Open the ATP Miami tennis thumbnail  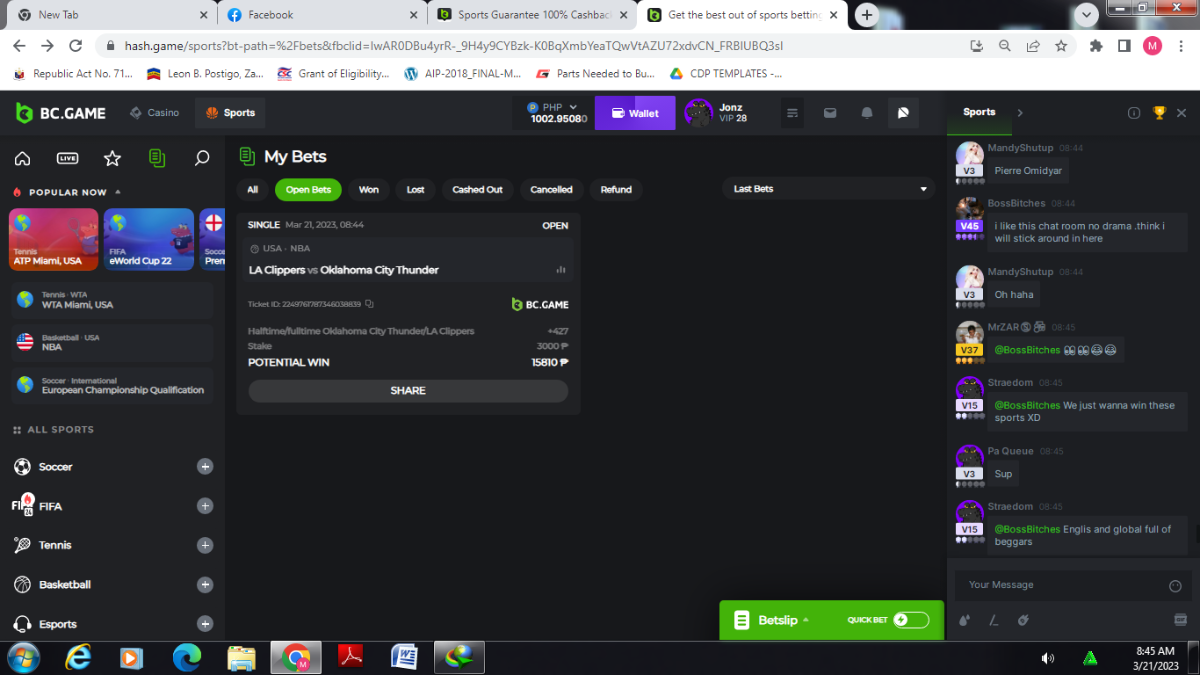point(53,240)
